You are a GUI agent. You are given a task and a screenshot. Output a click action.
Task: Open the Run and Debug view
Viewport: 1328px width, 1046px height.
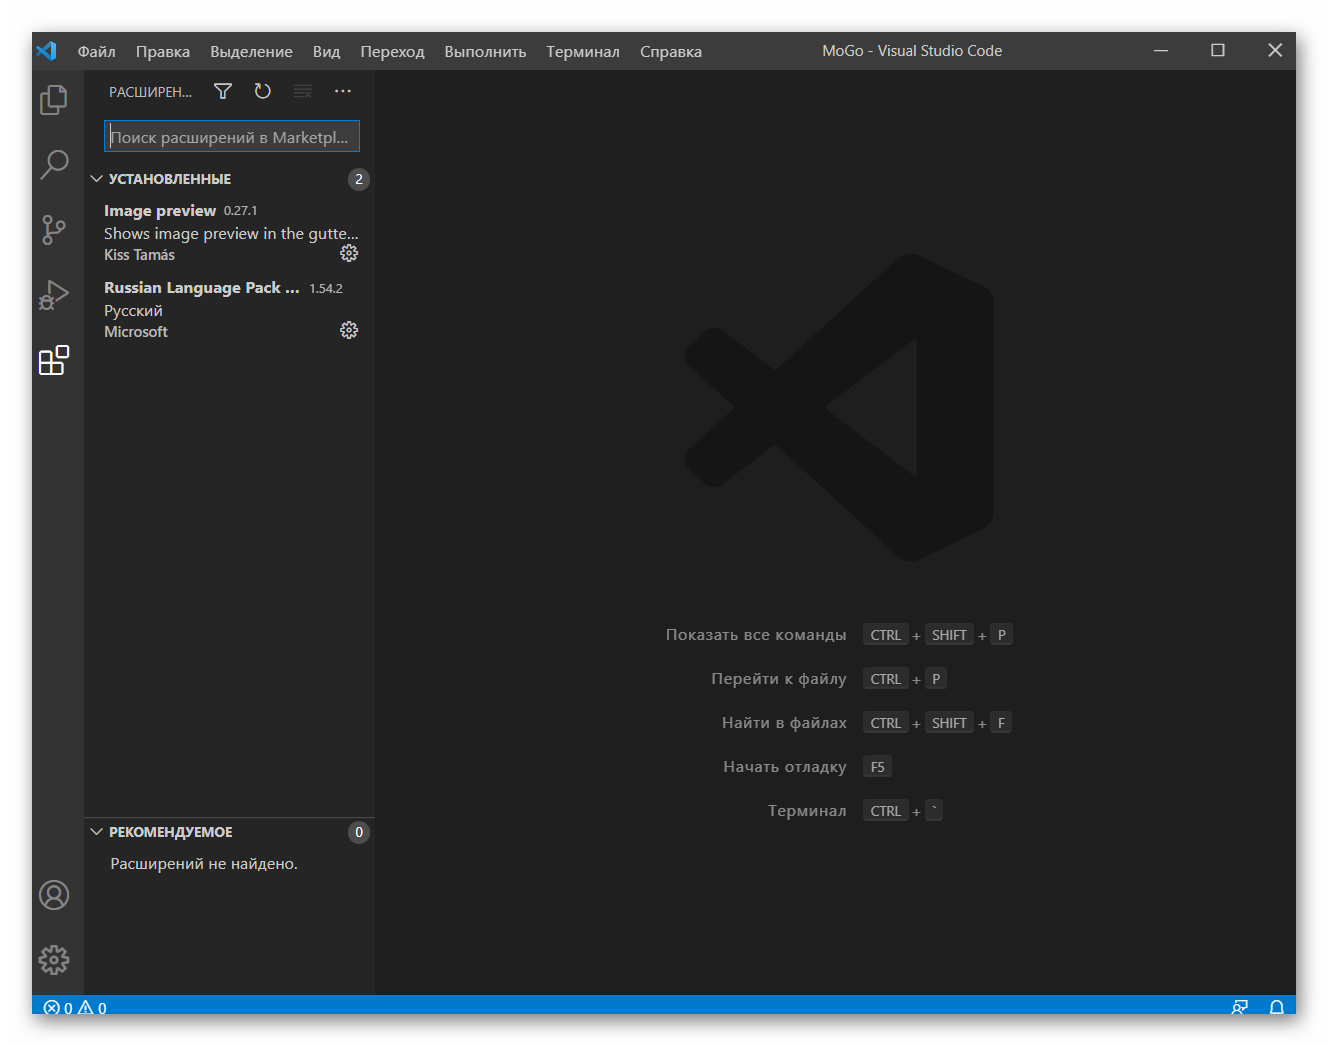(54, 295)
